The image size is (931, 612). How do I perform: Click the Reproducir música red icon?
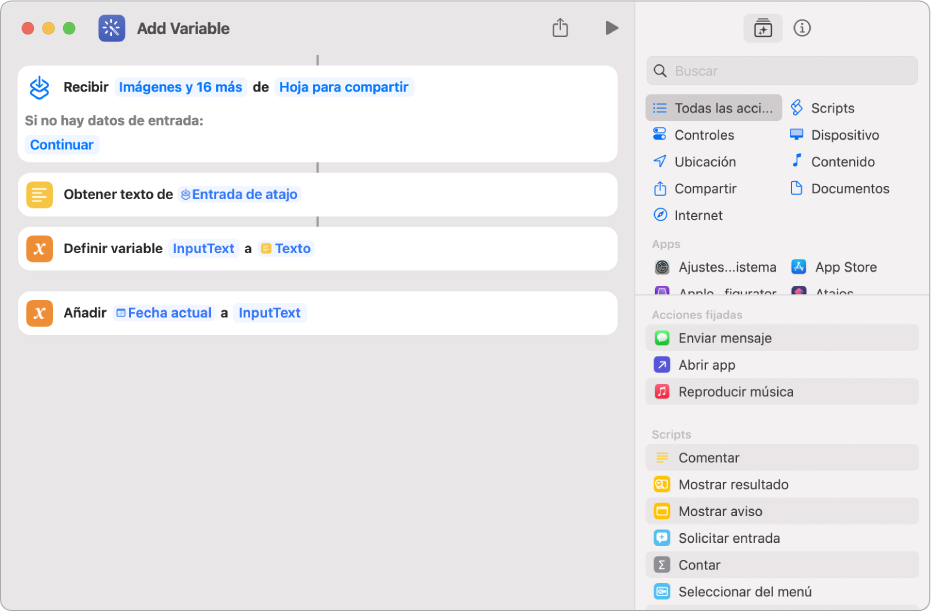point(661,392)
